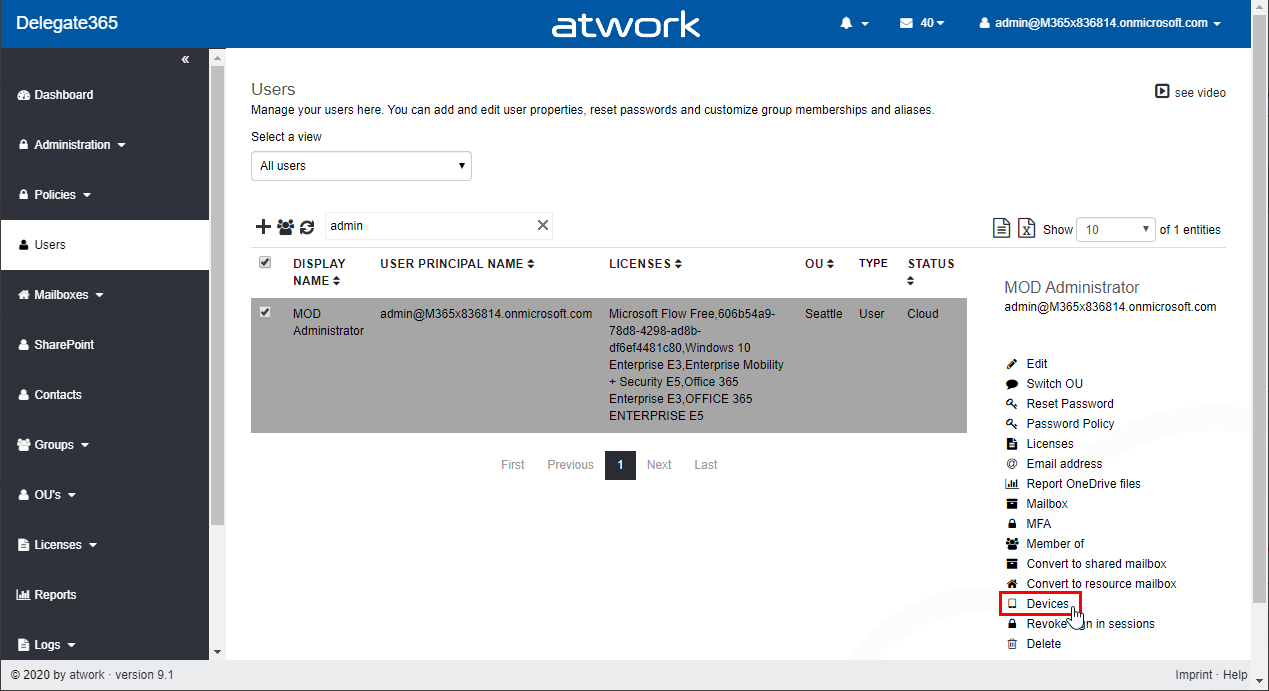The image size is (1269, 691).
Task: Revoke sign in sessions
Action: 1080,624
